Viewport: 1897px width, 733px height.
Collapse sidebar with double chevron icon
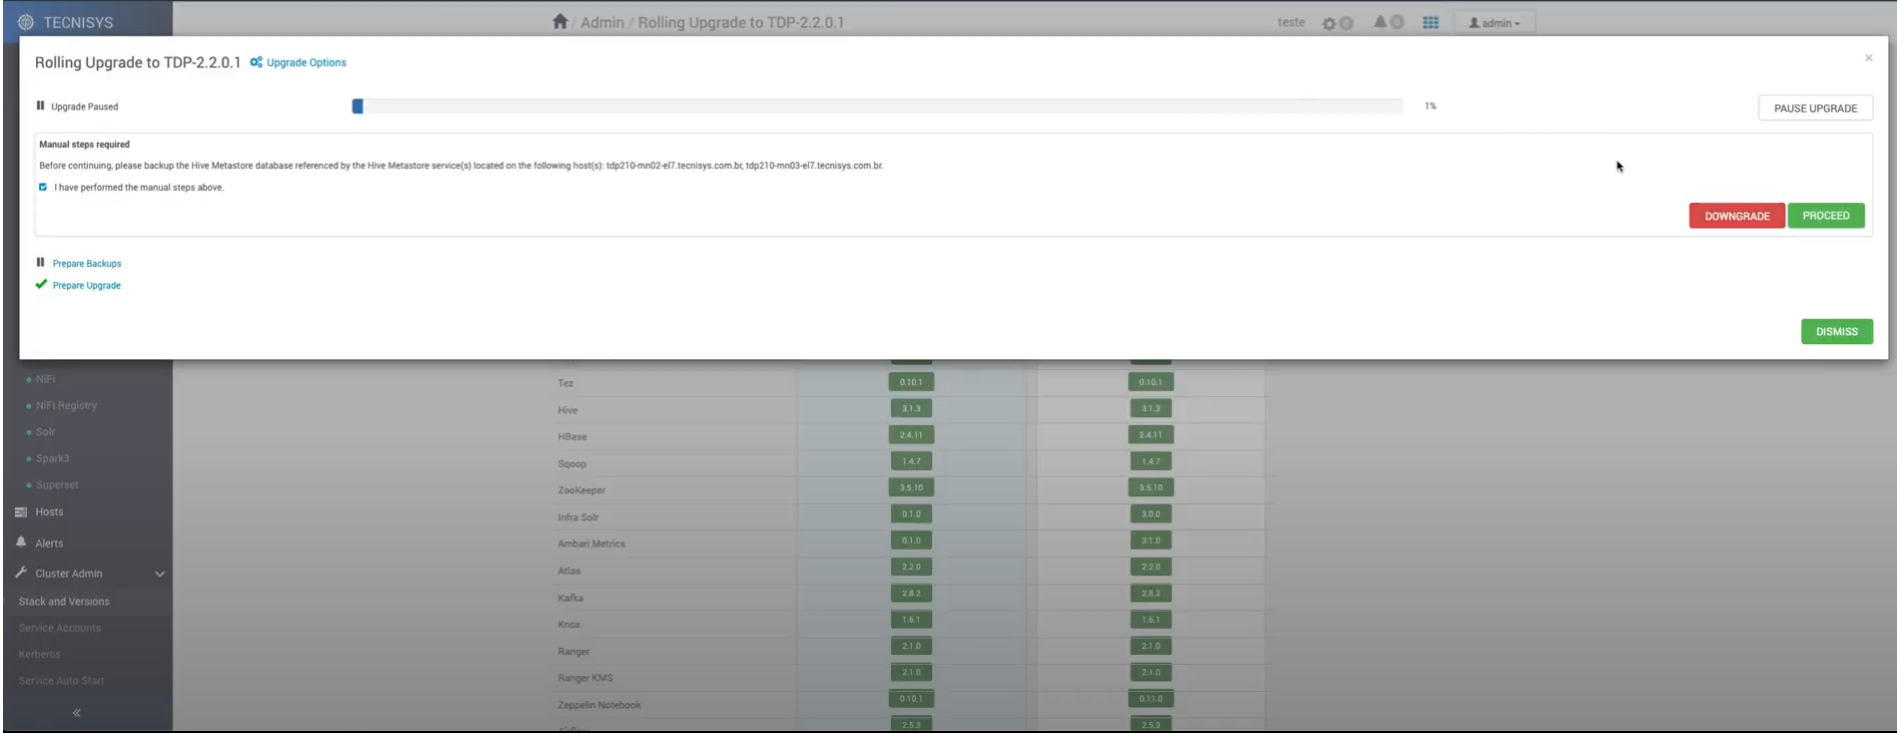tap(77, 713)
